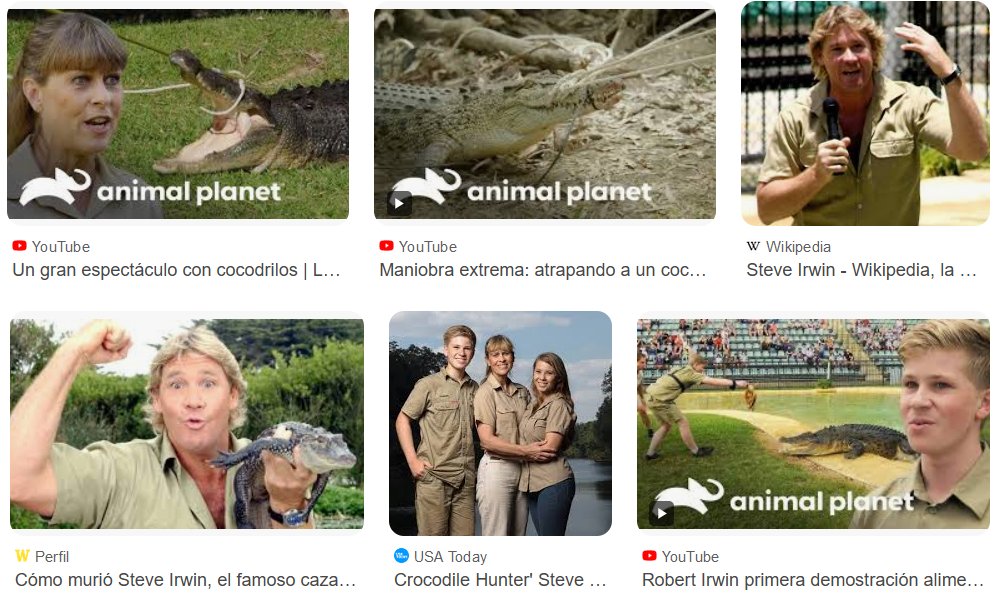Click the Perfil source name label
This screenshot has width=1008, height=602.
[x=52, y=556]
